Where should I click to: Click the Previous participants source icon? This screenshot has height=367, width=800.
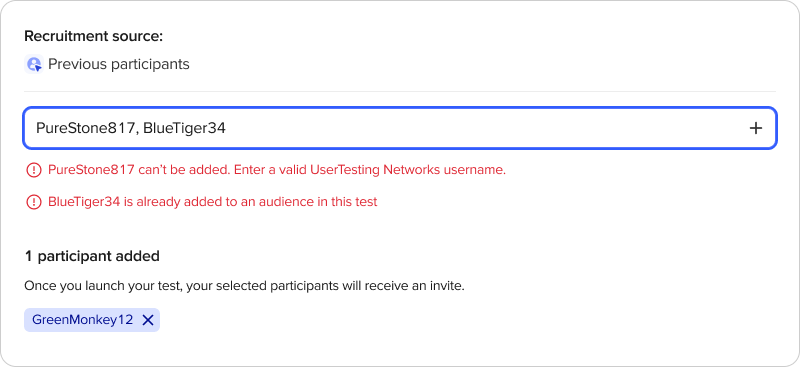click(x=34, y=64)
